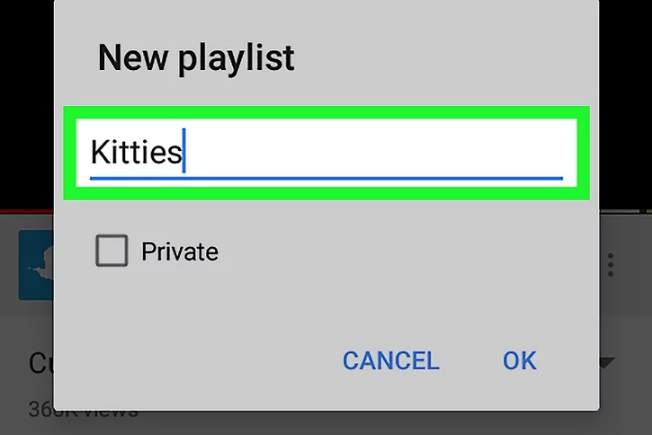Tap the blue channel avatar thumbnail
652x435 pixels.
coord(36,265)
